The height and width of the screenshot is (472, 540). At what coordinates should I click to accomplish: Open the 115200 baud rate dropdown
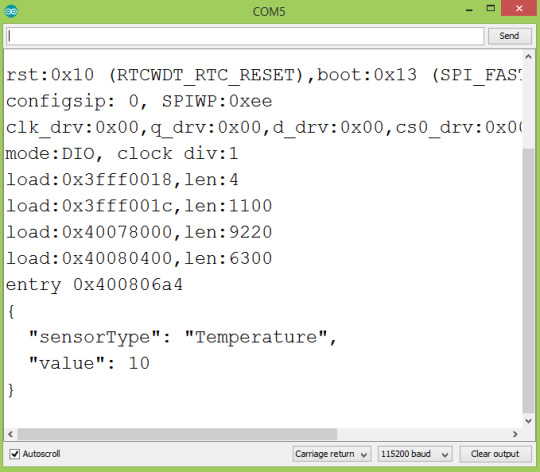pyautogui.click(x=415, y=454)
